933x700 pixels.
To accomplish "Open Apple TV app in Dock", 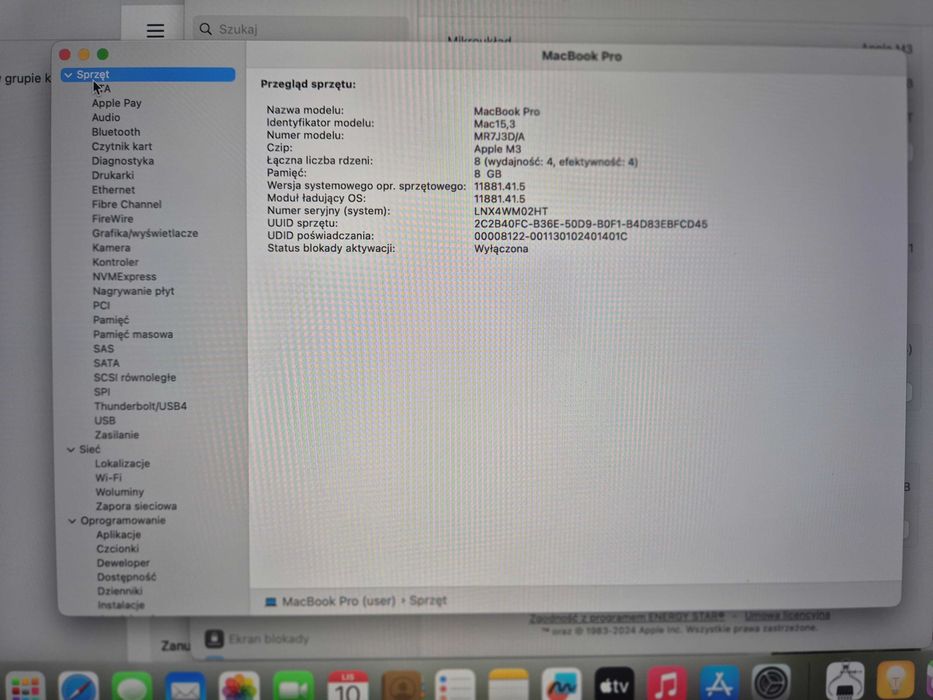I will pos(614,685).
